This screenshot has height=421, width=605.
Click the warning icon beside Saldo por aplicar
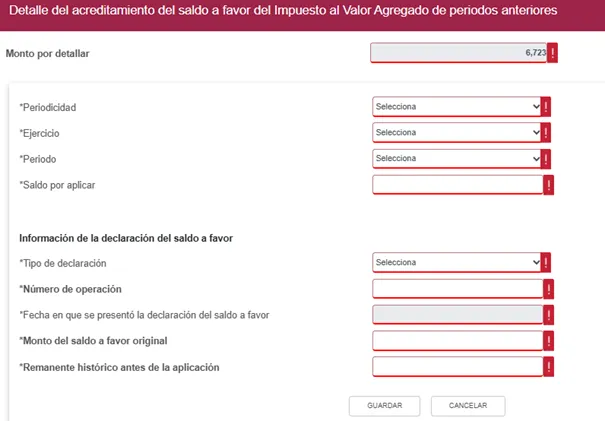[x=549, y=185]
